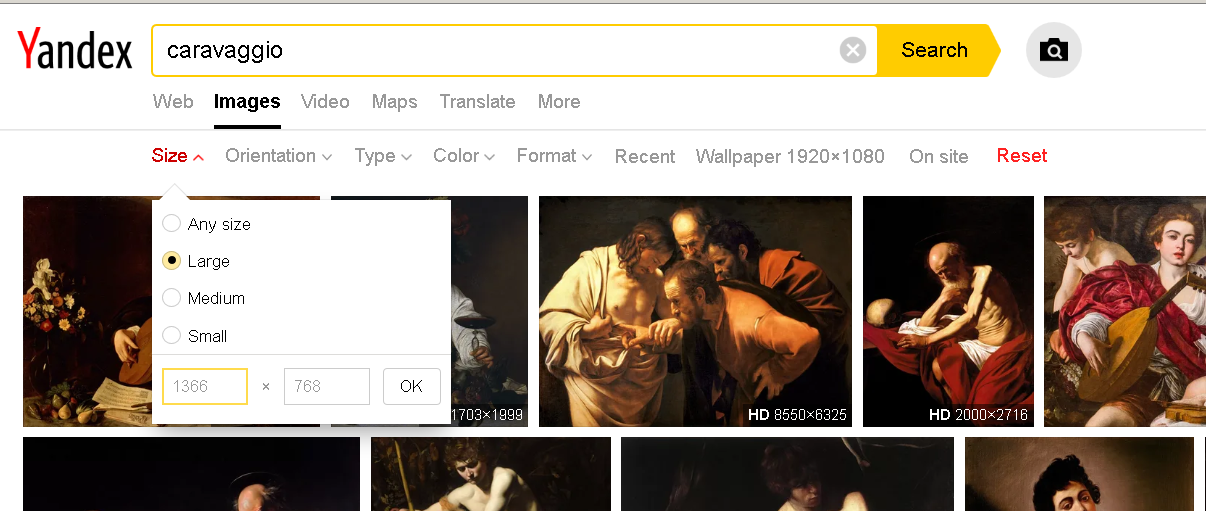Choose the Small size radio option
Image resolution: width=1206 pixels, height=511 pixels.
coord(196,336)
